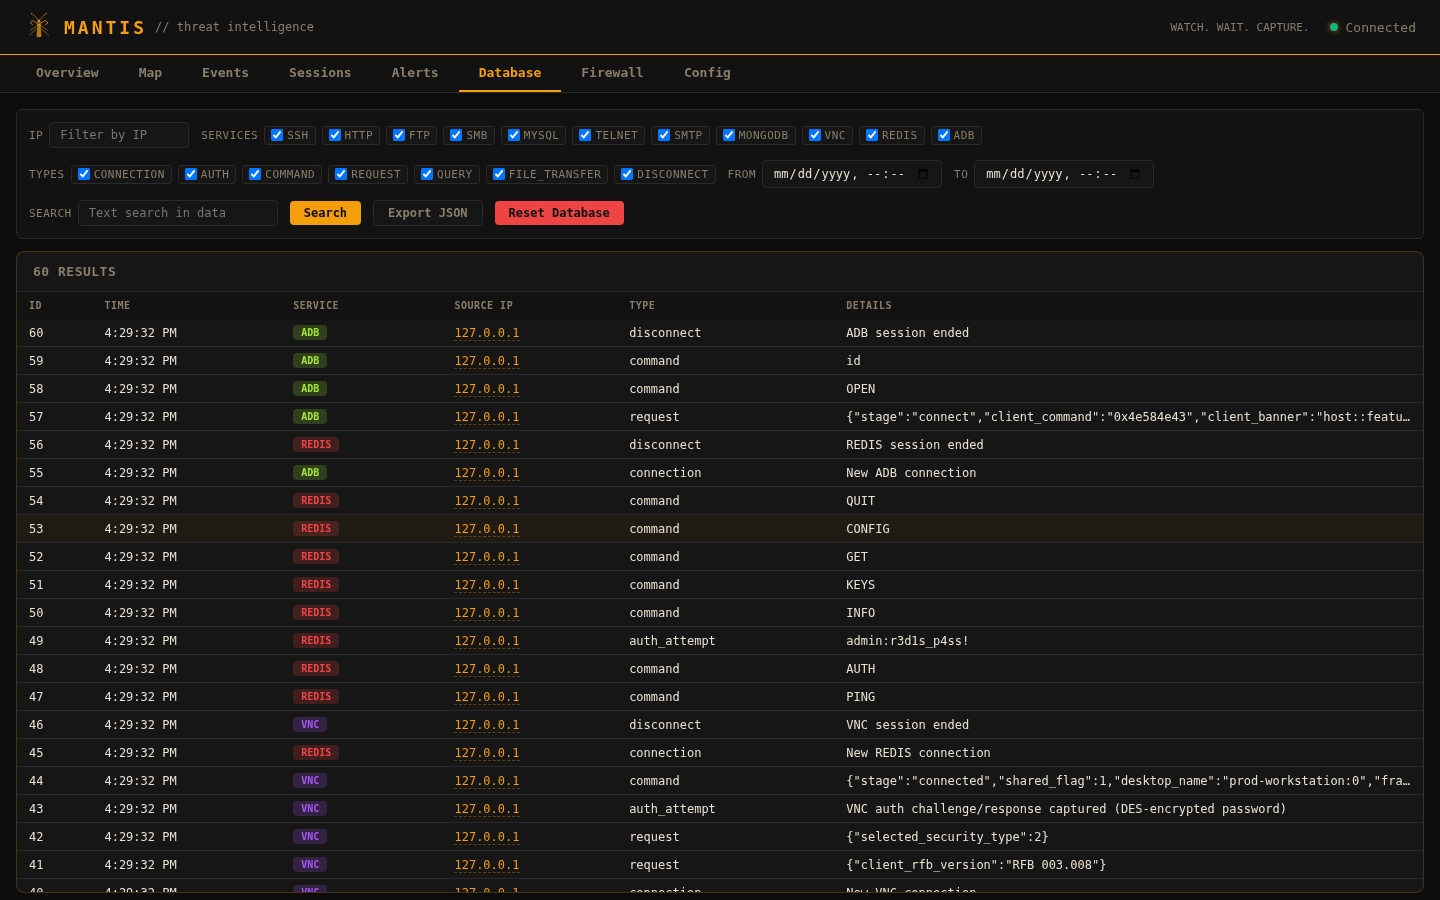Screen dimensions: 1440x900
Task: Uncheck the FILE_TRANSFER type filter
Action: pyautogui.click(x=498, y=173)
